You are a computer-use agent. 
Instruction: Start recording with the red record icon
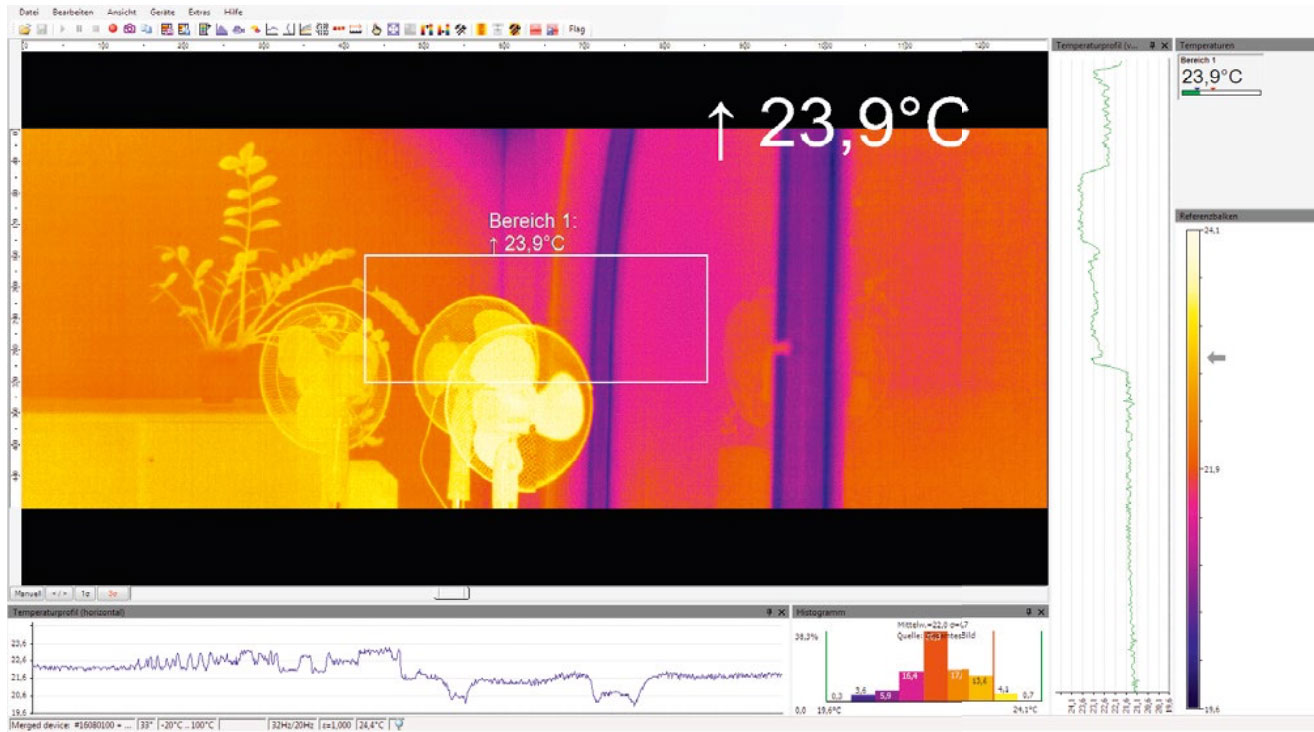pos(112,31)
